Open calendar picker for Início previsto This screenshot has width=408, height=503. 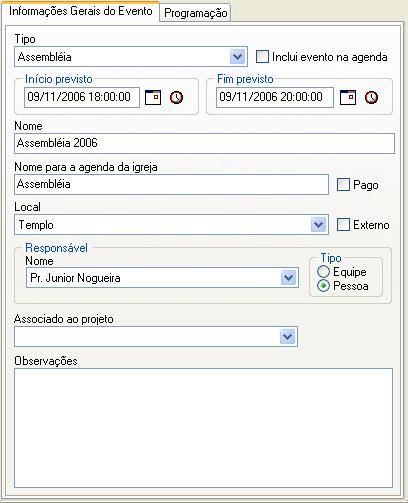point(153,97)
